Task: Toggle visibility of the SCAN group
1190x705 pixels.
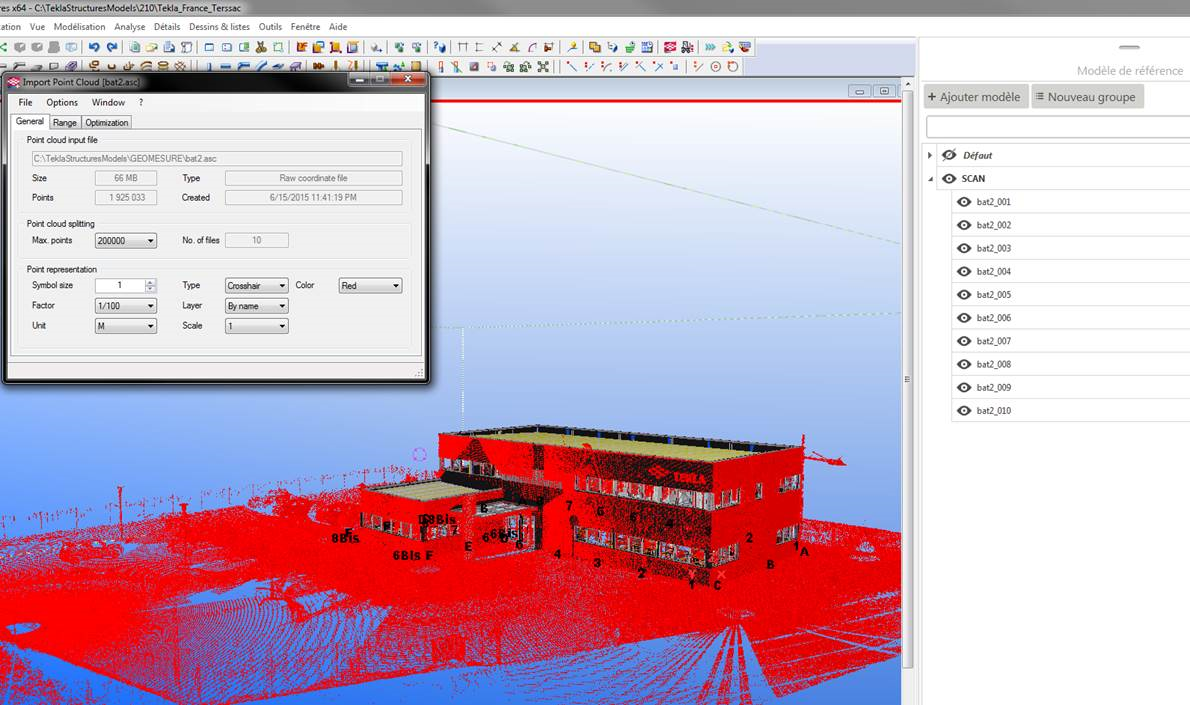Action: (x=949, y=179)
